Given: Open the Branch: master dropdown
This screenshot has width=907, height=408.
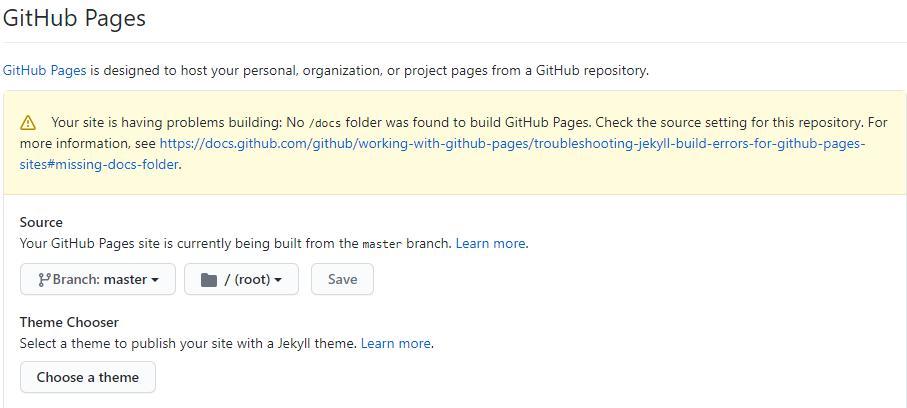Looking at the screenshot, I should click(98, 280).
